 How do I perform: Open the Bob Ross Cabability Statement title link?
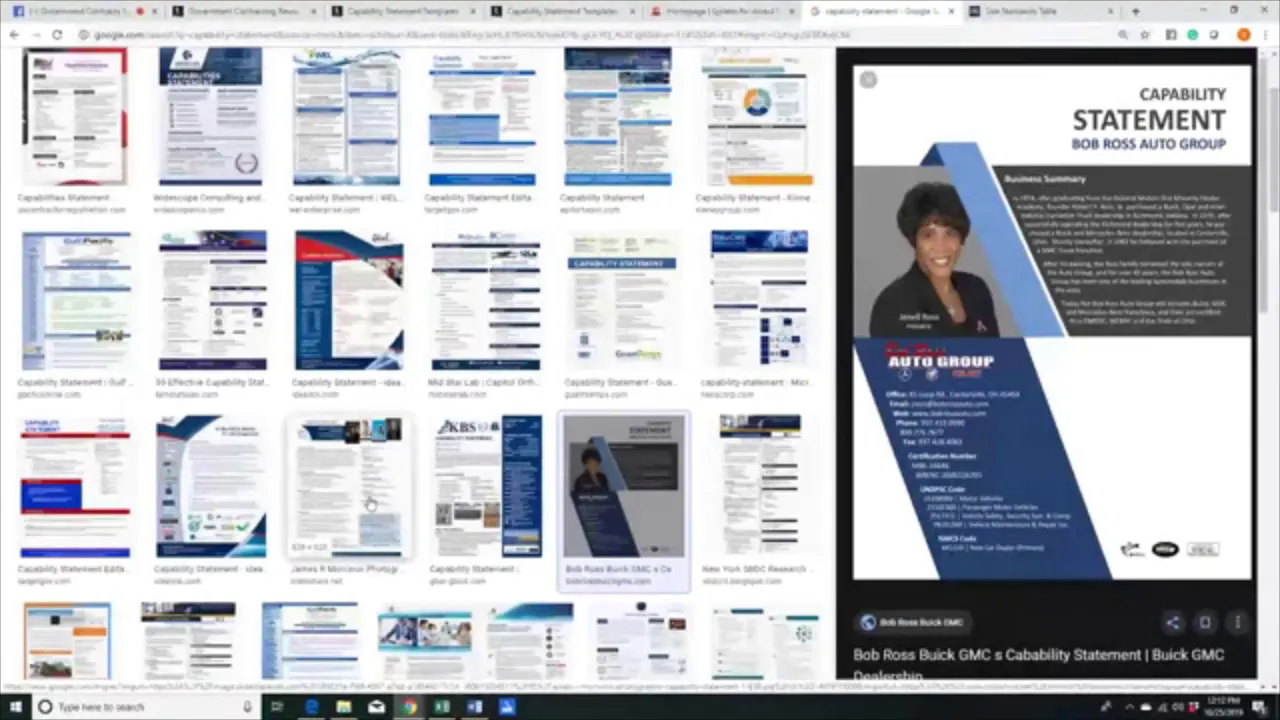tap(1040, 663)
